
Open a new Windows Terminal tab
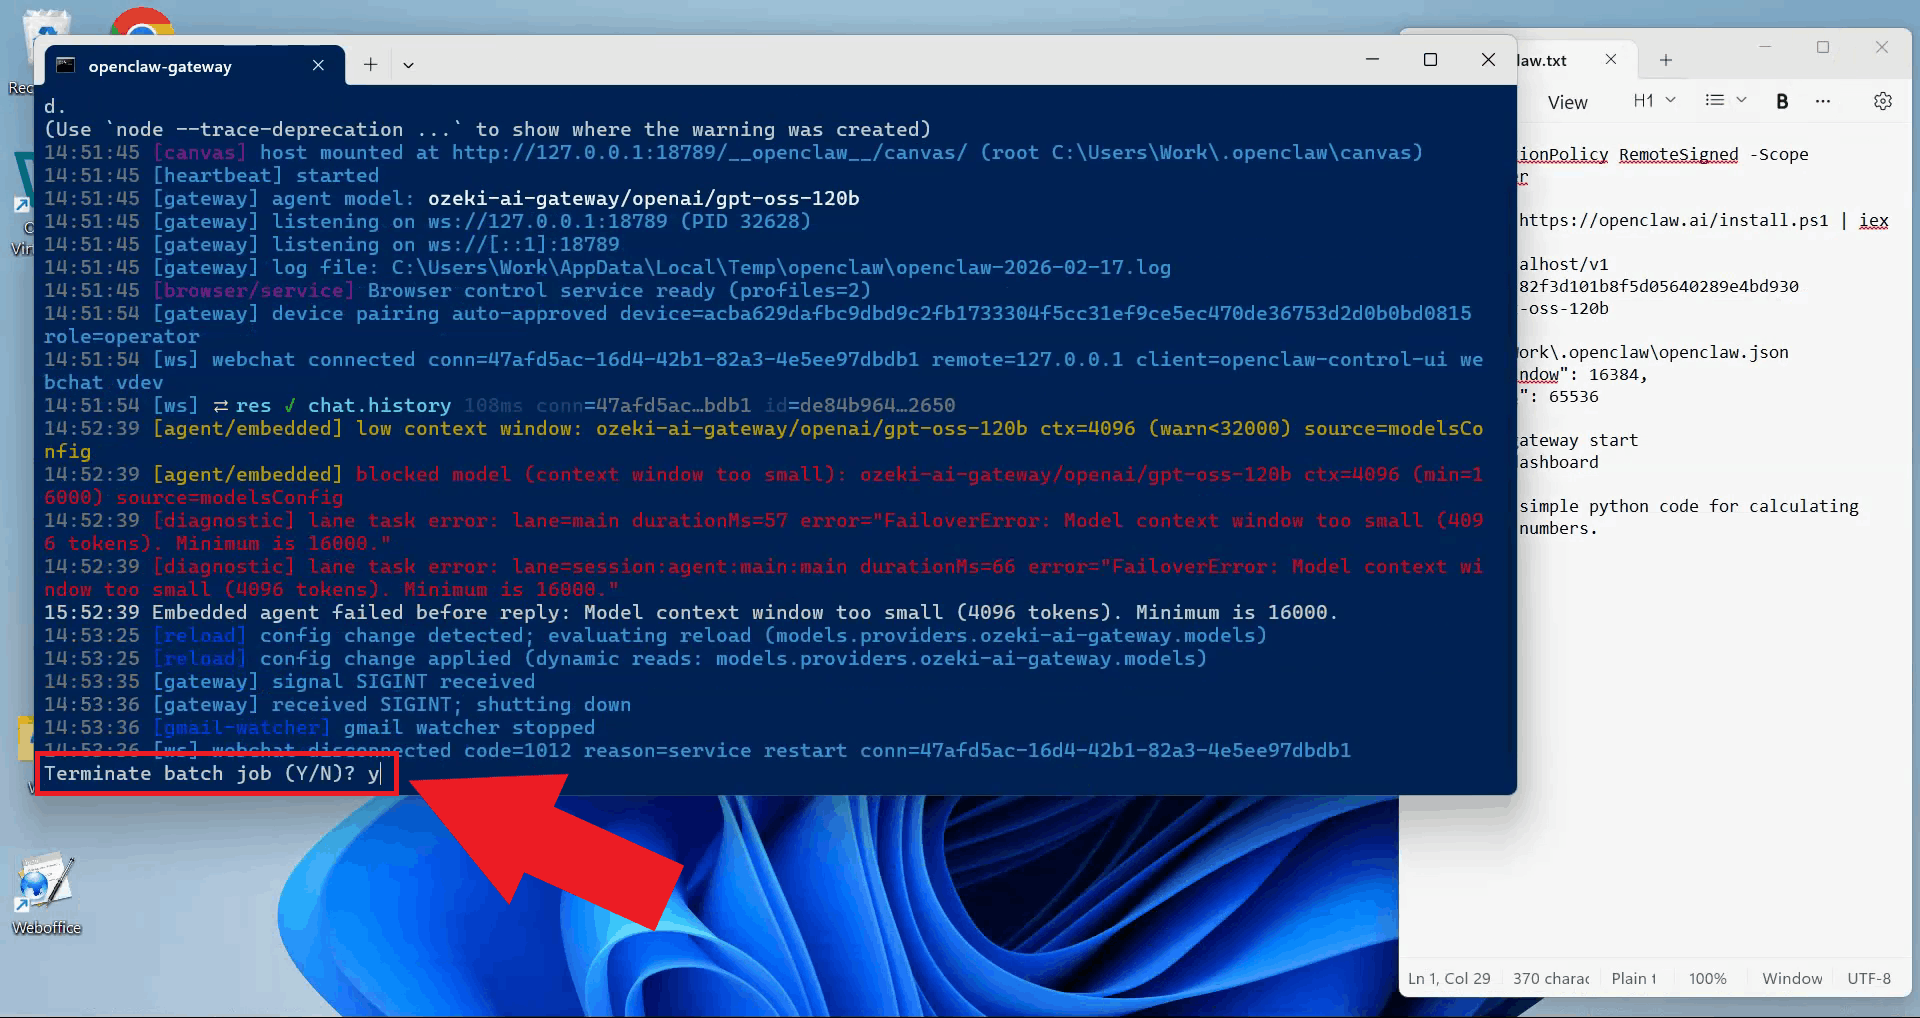click(370, 64)
